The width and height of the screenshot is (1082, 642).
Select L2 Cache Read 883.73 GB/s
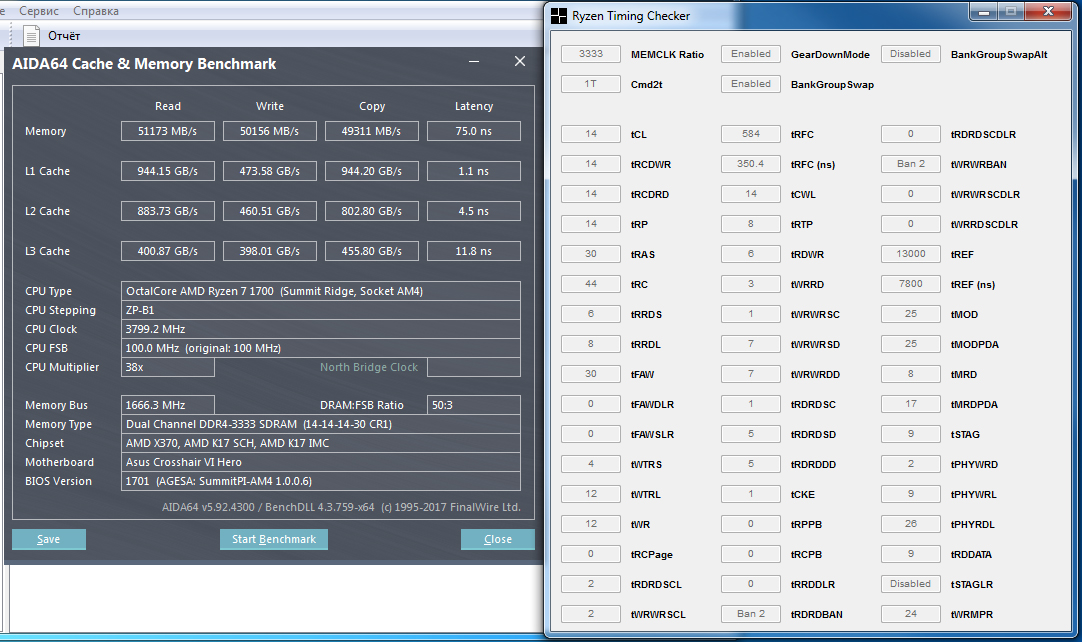[168, 211]
